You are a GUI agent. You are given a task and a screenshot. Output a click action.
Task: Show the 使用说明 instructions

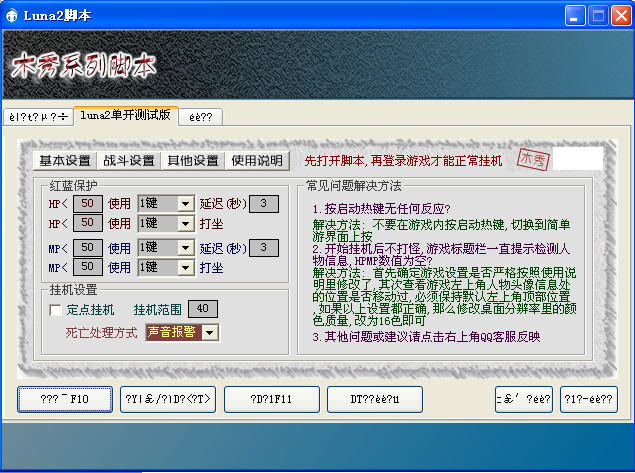[257, 161]
